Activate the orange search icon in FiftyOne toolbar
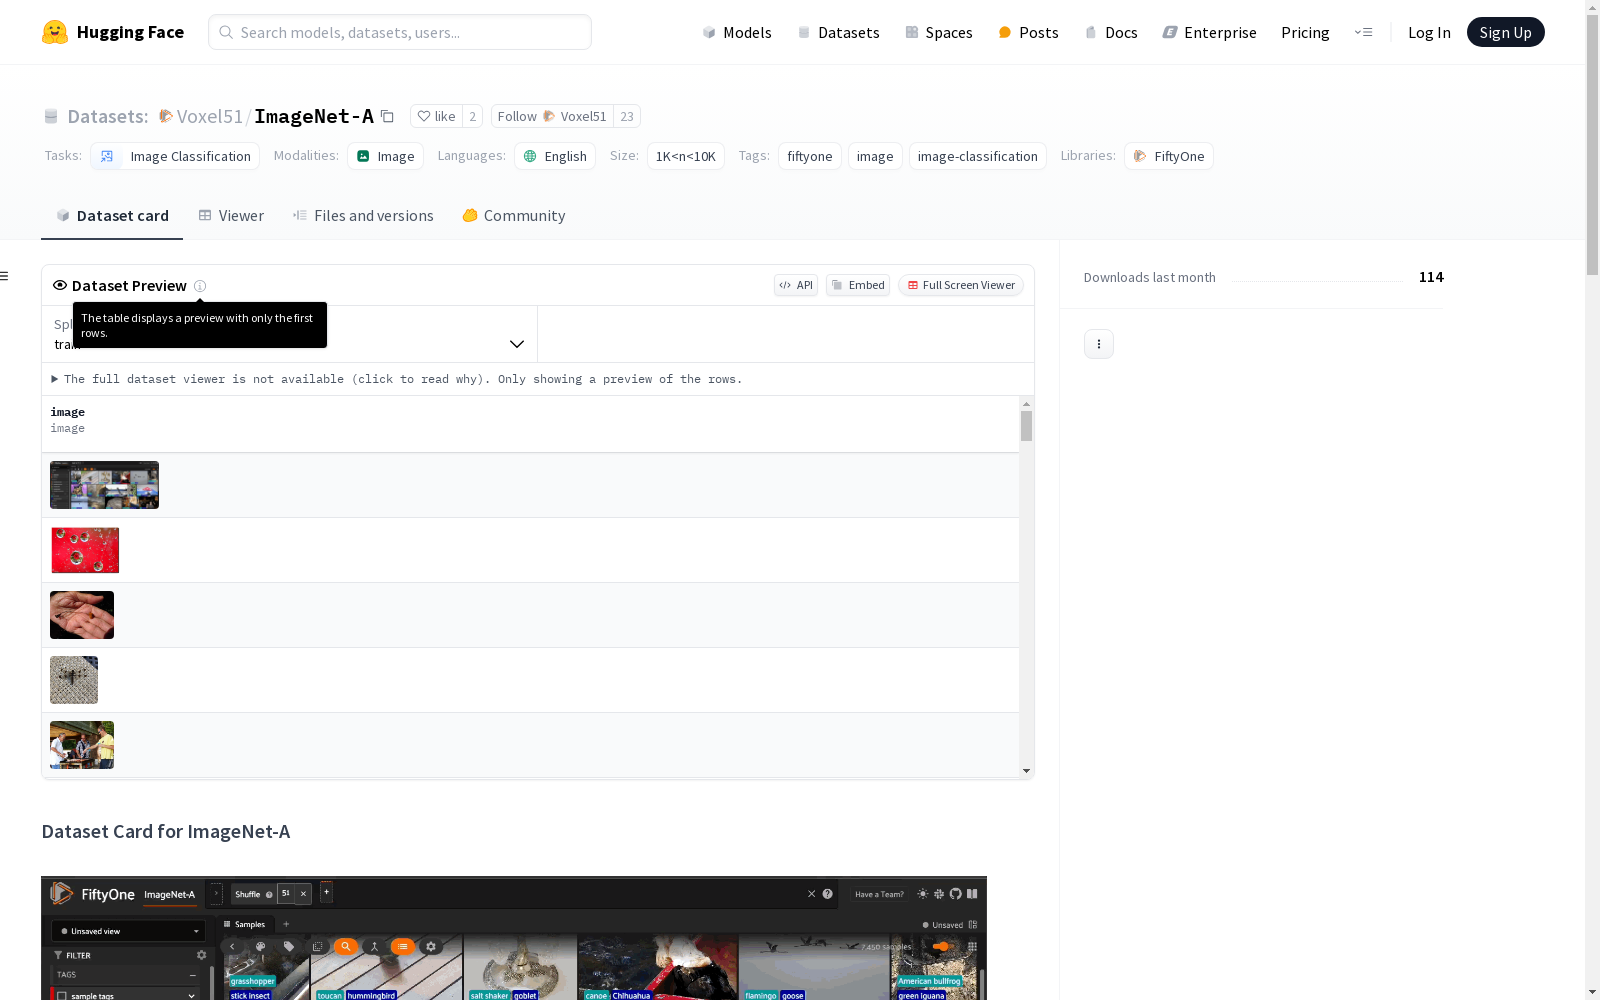The height and width of the screenshot is (1000, 1600). tap(346, 947)
